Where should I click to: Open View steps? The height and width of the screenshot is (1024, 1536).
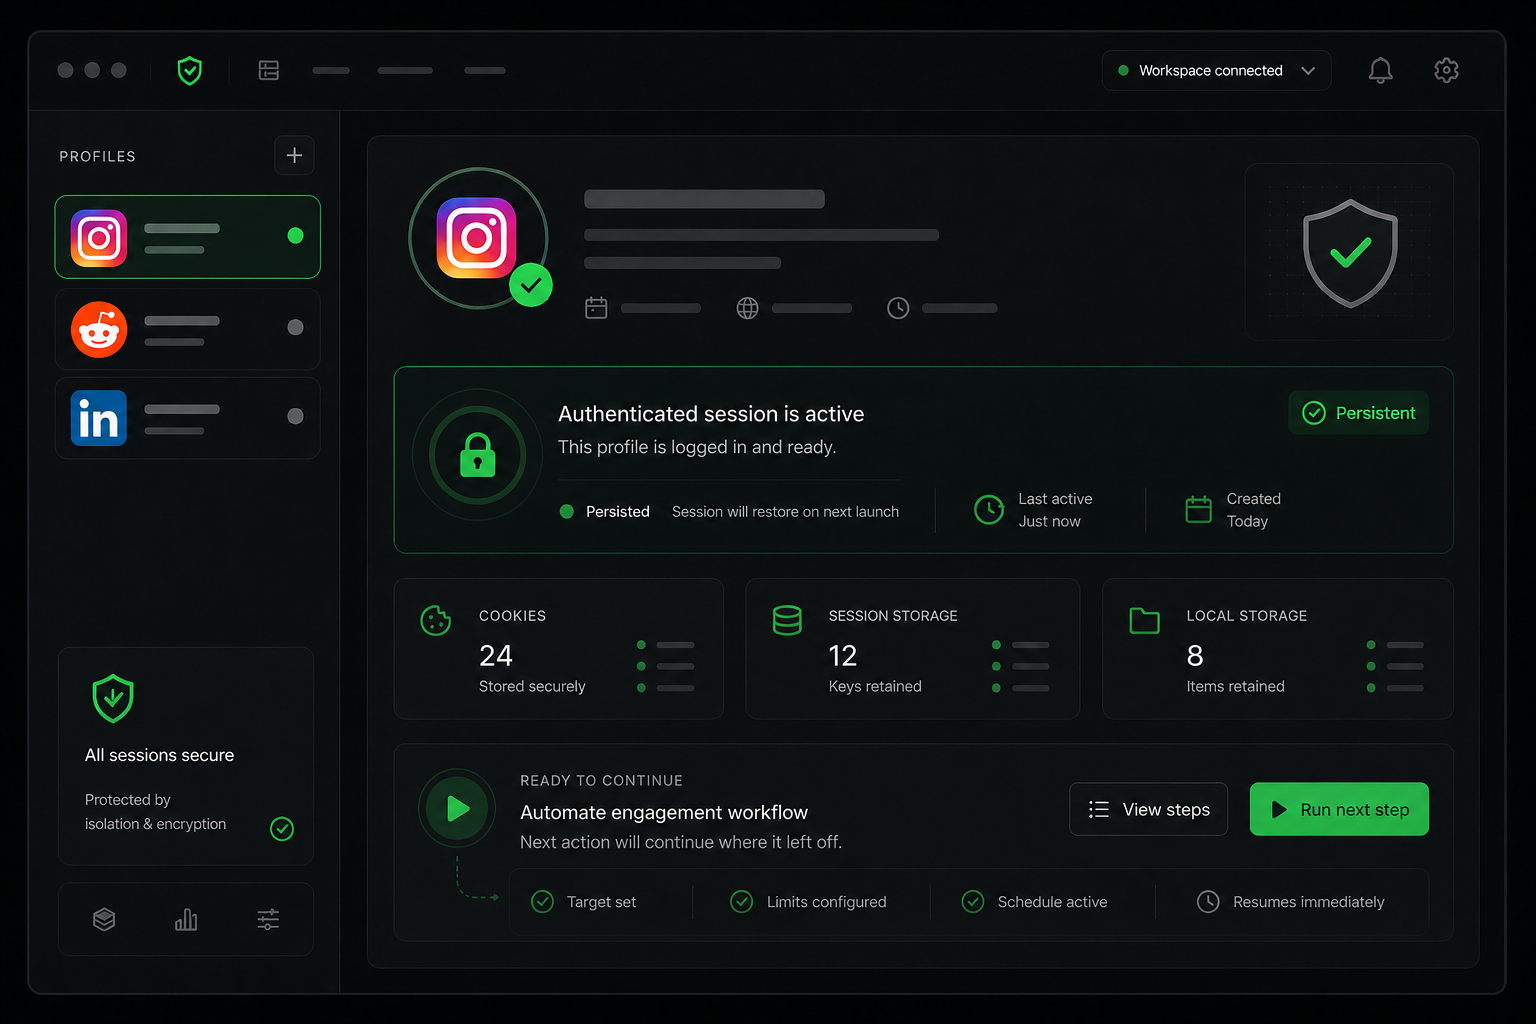1148,809
